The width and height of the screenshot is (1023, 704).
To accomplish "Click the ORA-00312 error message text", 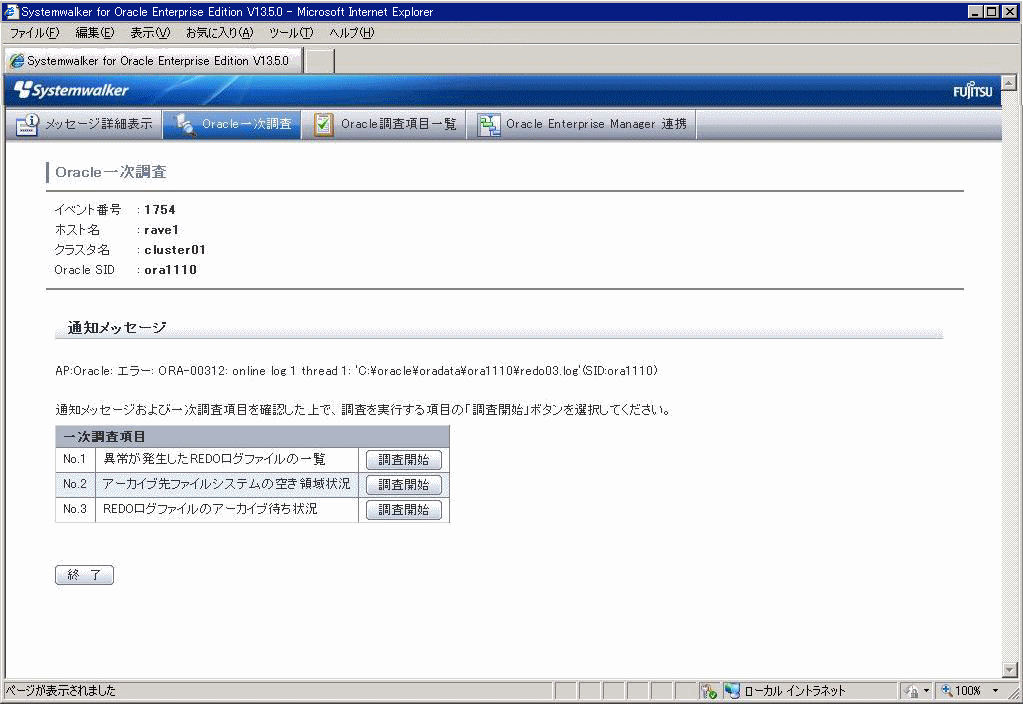I will pos(356,371).
